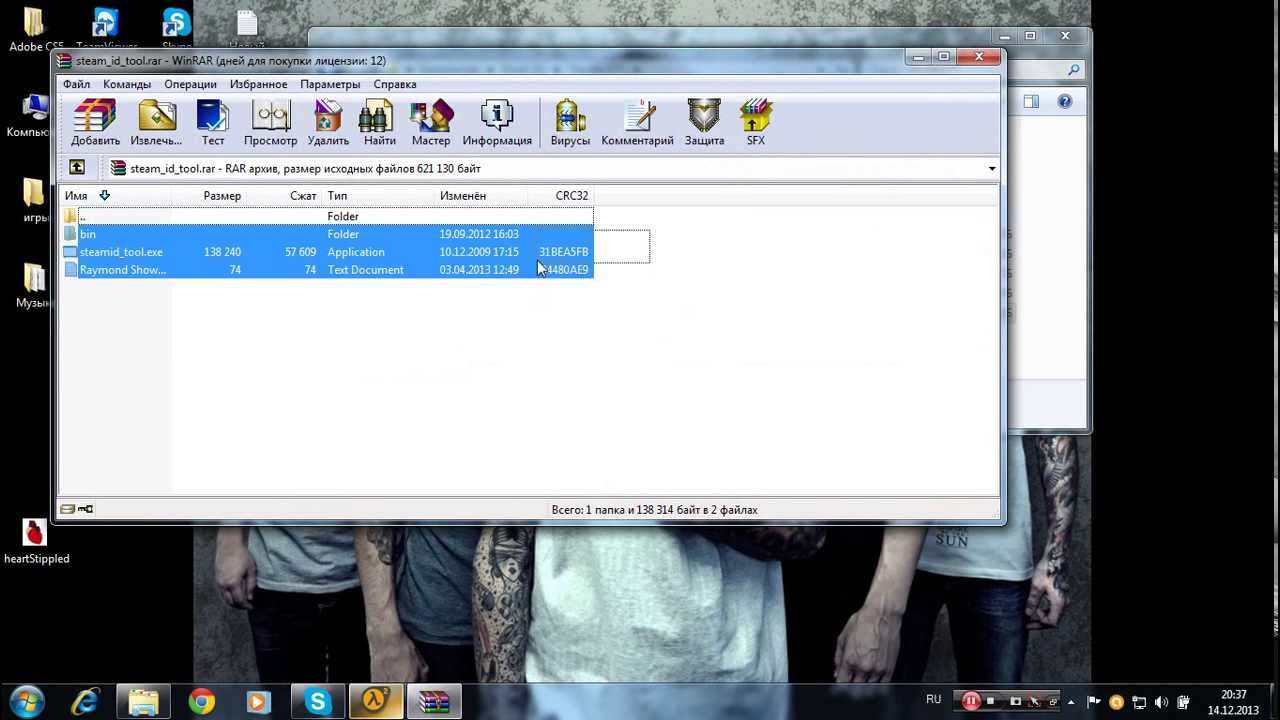
Task: Expand the archive path dropdown
Action: coord(992,168)
